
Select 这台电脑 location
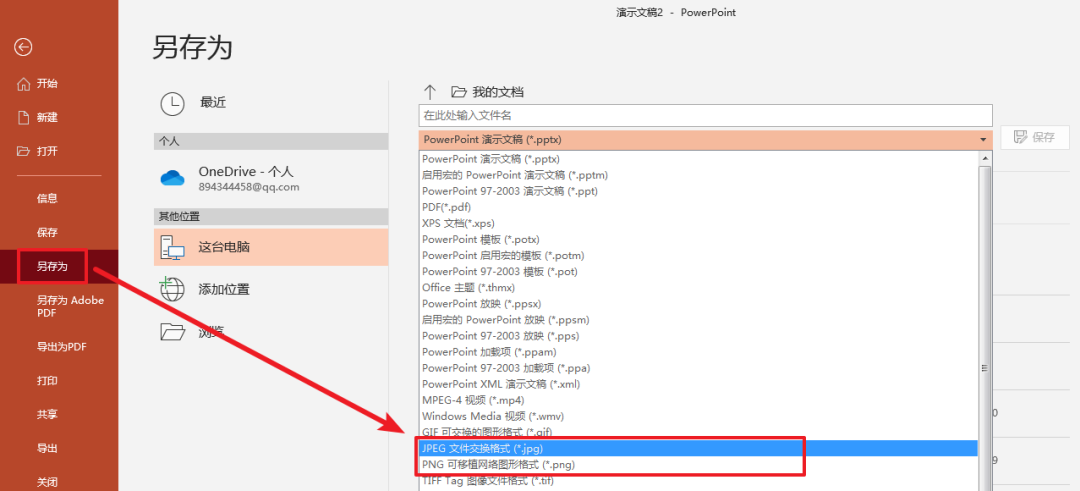271,247
